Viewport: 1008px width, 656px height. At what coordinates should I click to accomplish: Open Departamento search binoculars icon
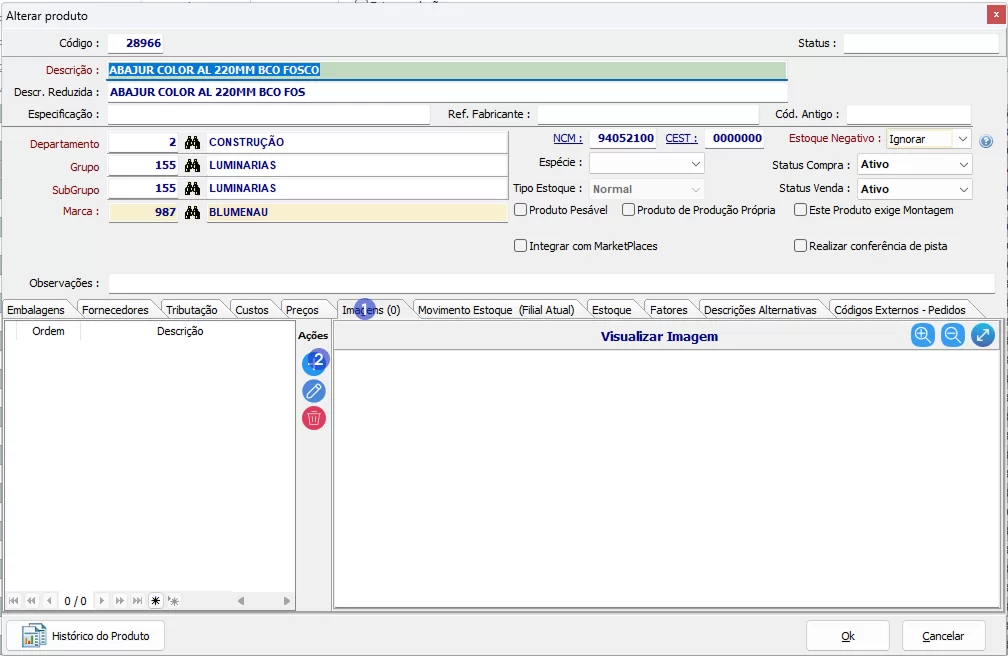(193, 143)
